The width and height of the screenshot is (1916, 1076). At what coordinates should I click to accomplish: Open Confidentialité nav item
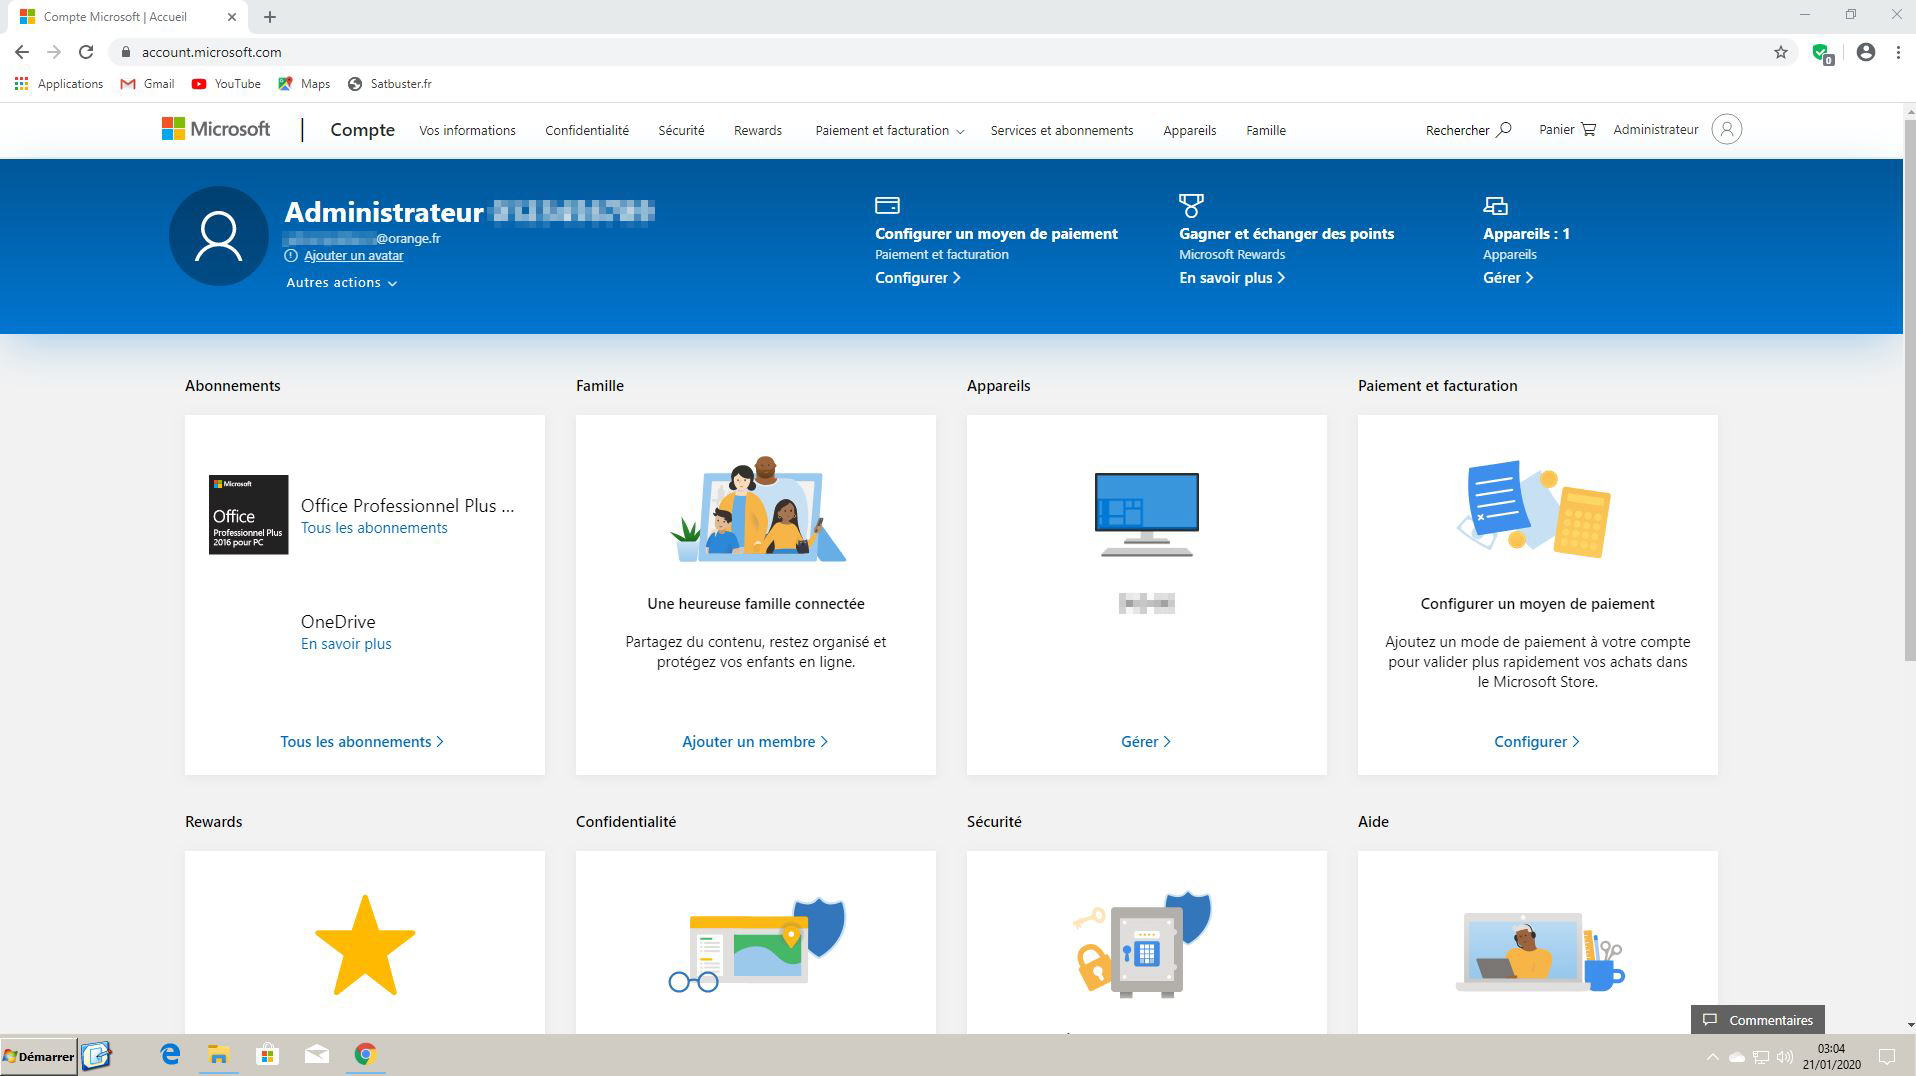[x=587, y=131]
